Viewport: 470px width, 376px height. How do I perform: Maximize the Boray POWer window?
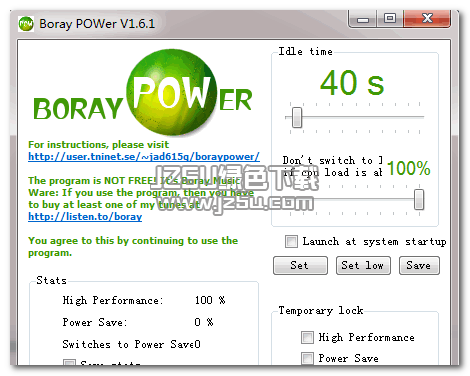(390, 19)
